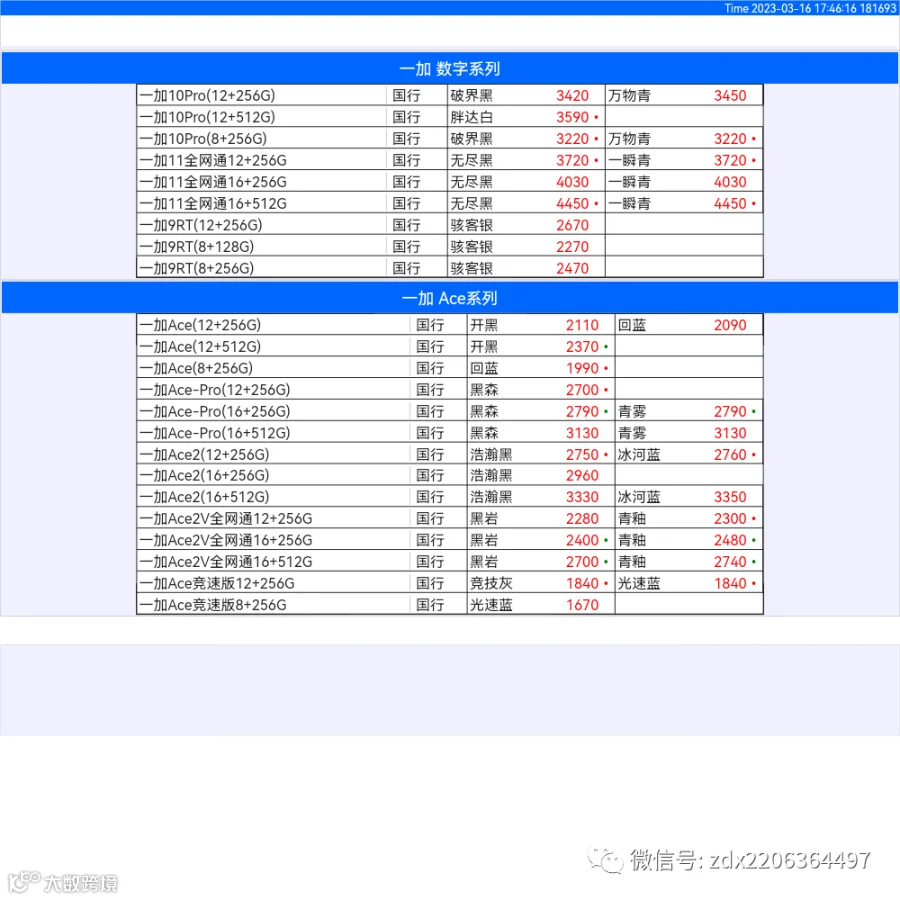Click price 2110 for 开黑
The image size is (900, 900).
582,325
